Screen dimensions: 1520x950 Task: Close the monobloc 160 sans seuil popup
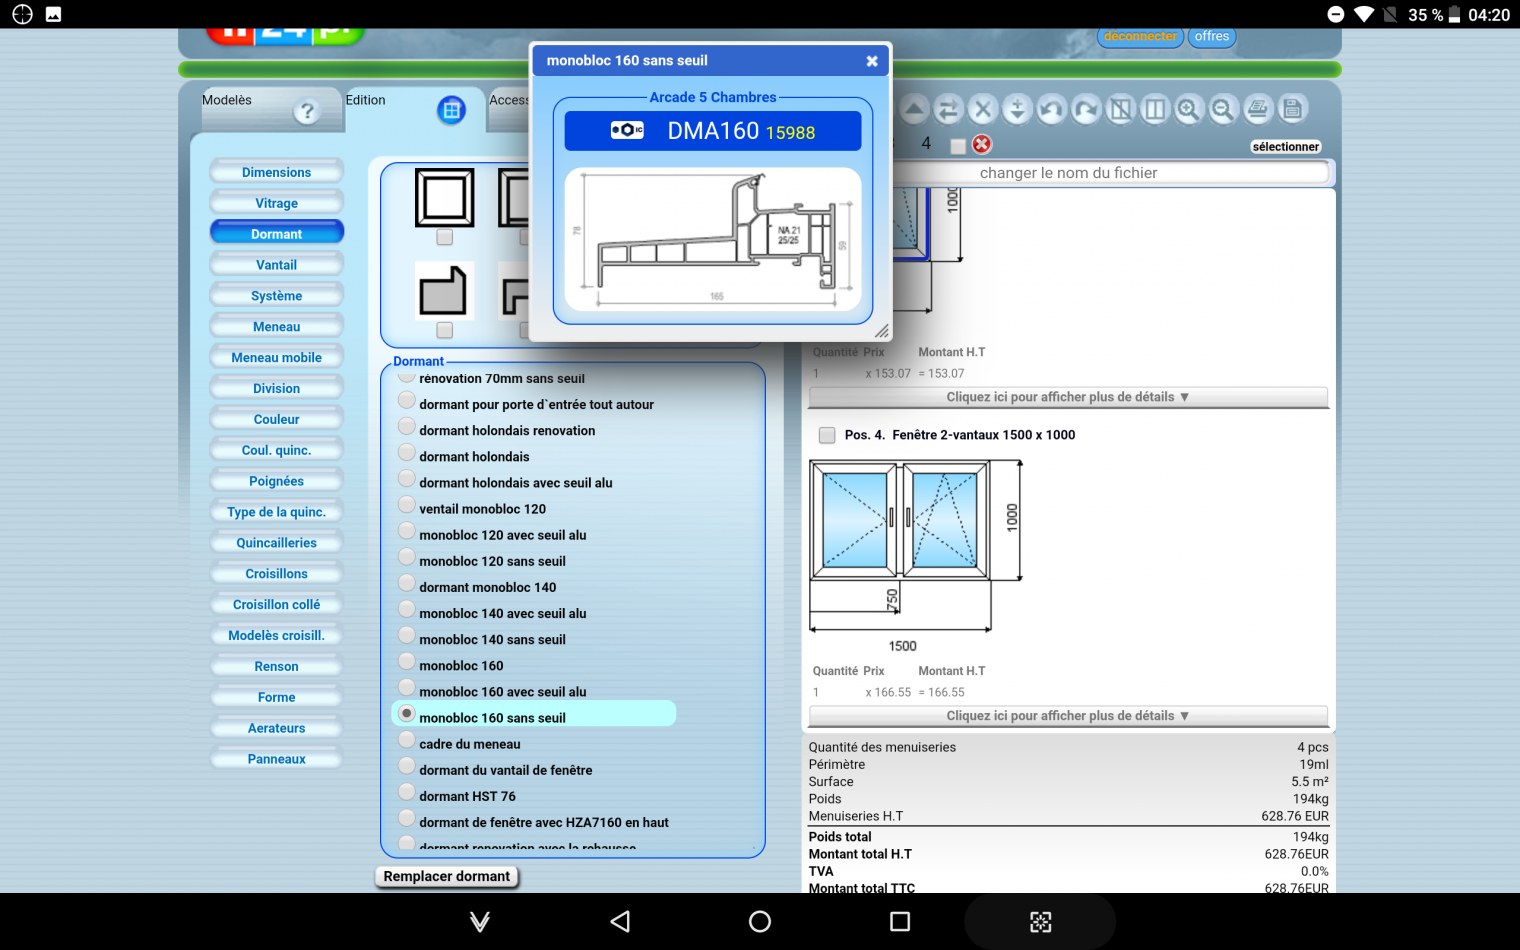tap(872, 61)
